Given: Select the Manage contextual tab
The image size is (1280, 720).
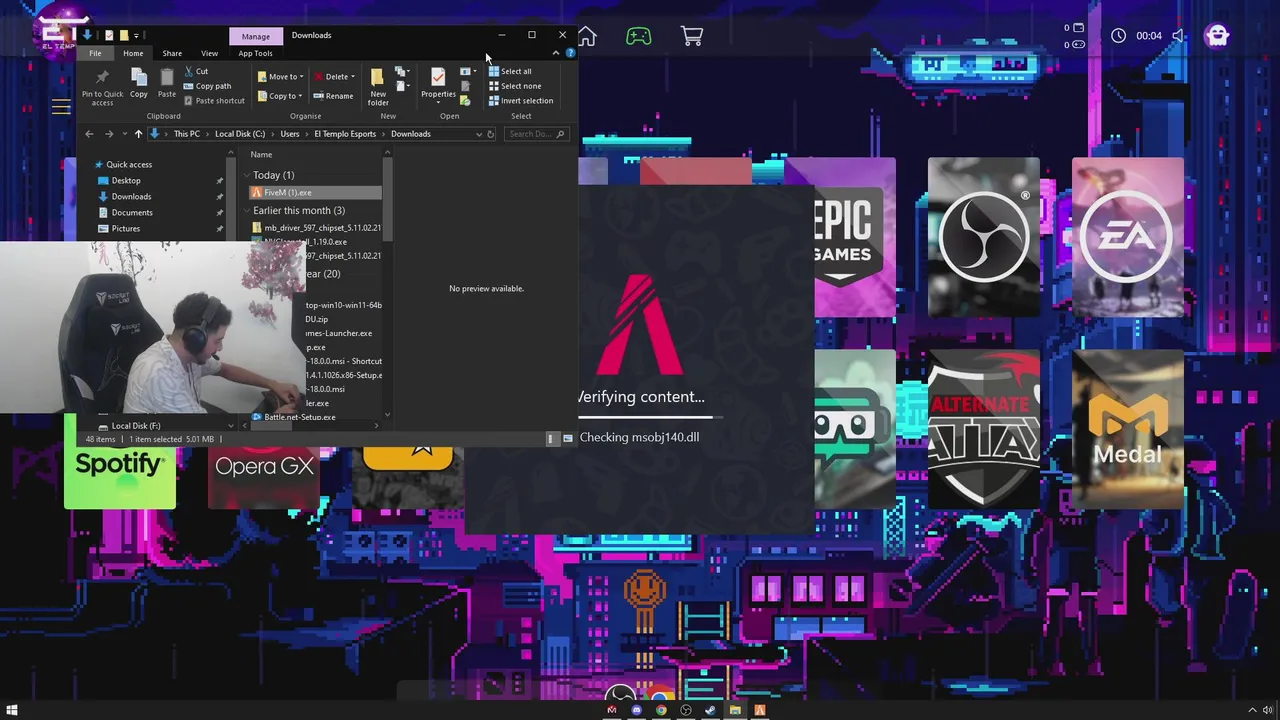Looking at the screenshot, I should [x=255, y=36].
